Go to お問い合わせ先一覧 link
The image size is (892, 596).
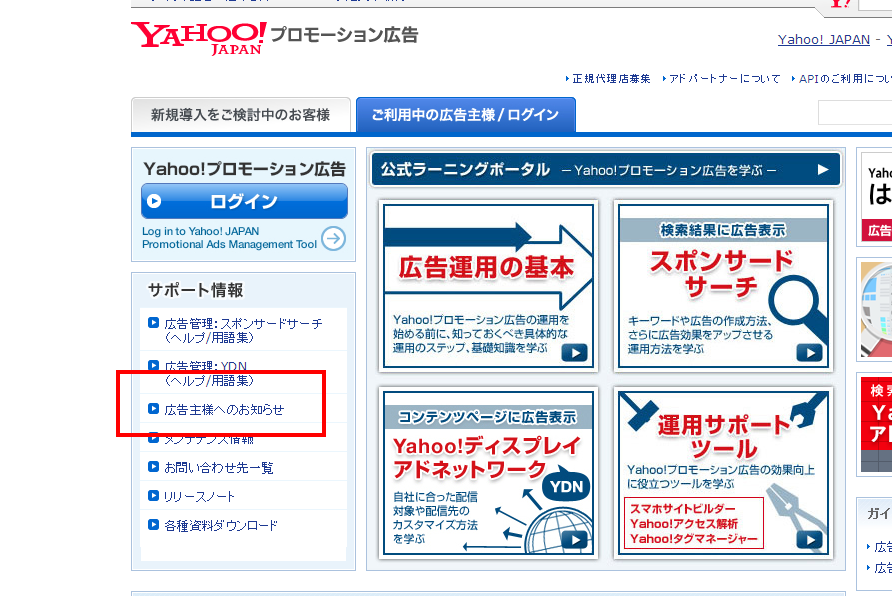pyautogui.click(x=219, y=467)
